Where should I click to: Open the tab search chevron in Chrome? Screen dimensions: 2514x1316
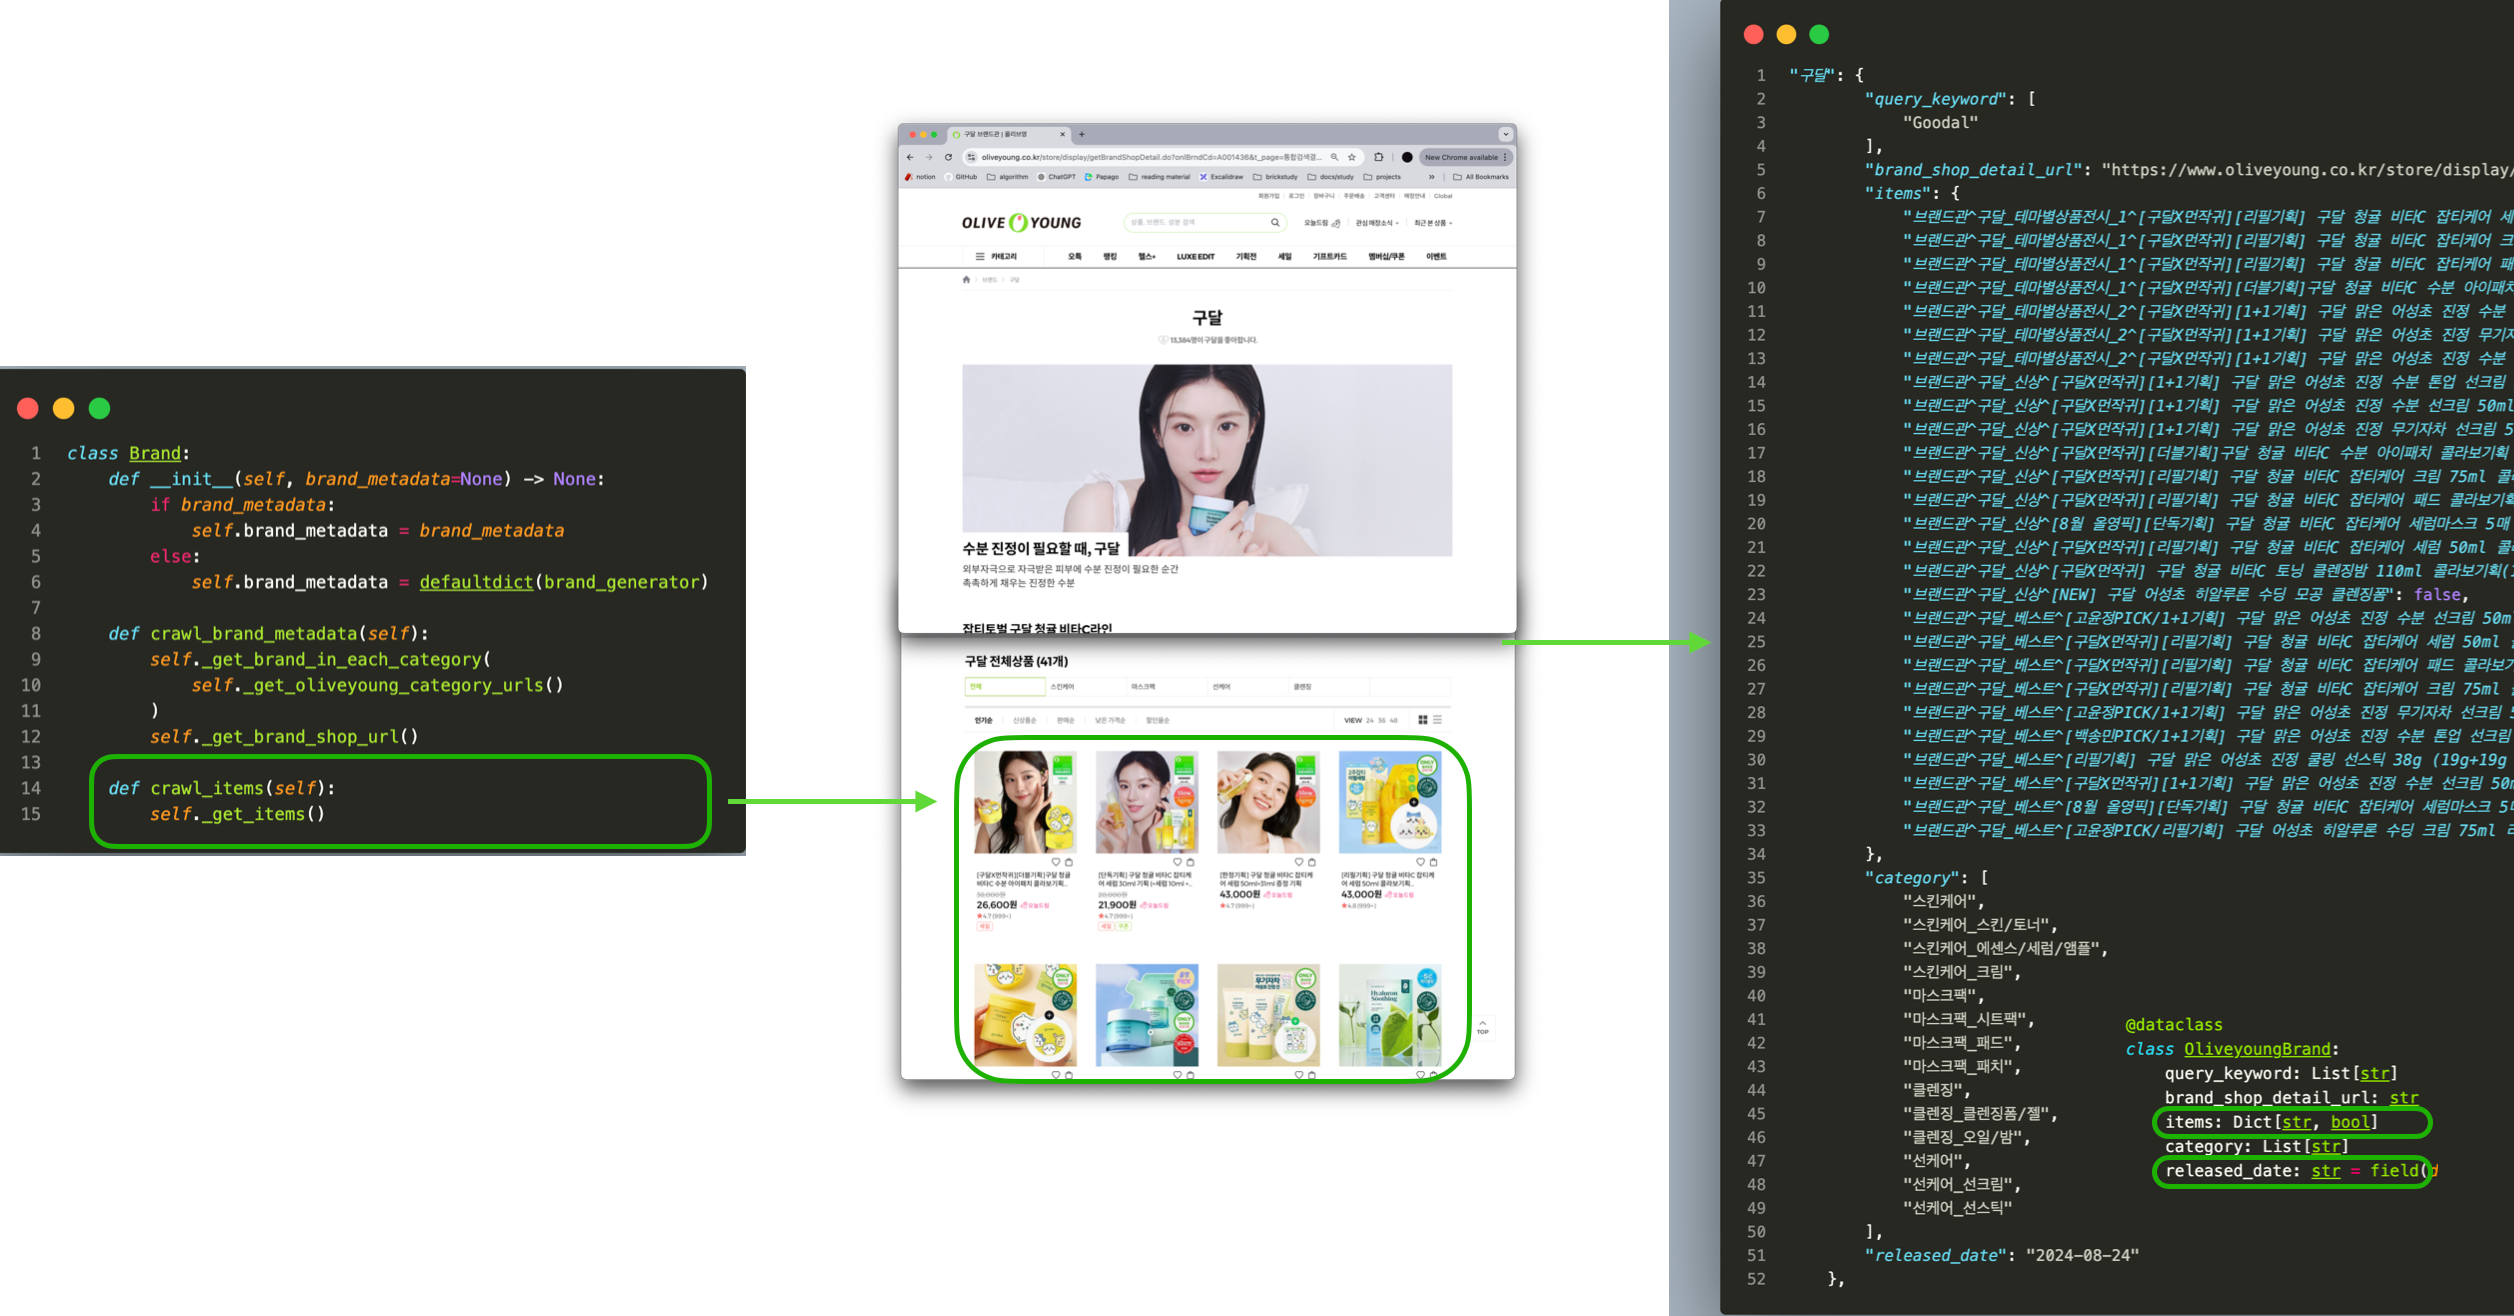[x=1505, y=134]
